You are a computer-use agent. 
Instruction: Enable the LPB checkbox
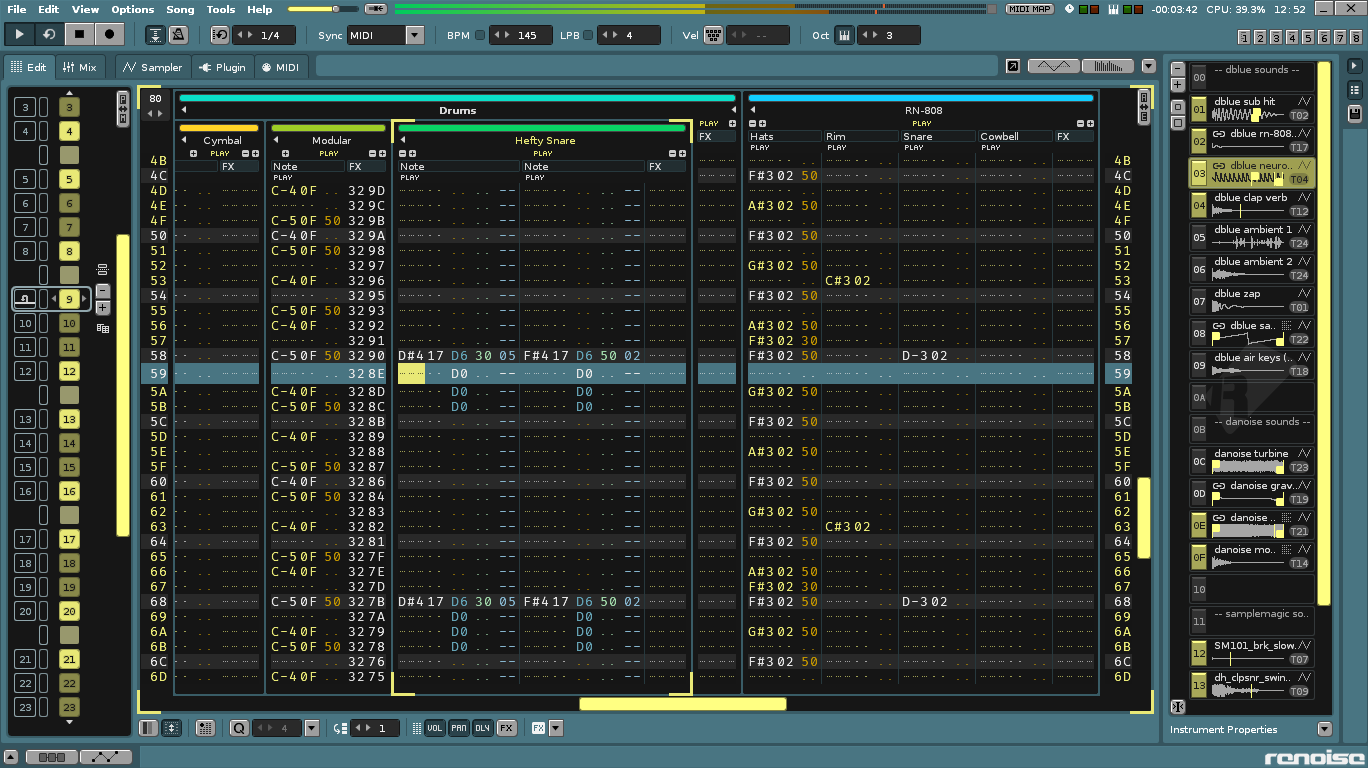coord(588,35)
